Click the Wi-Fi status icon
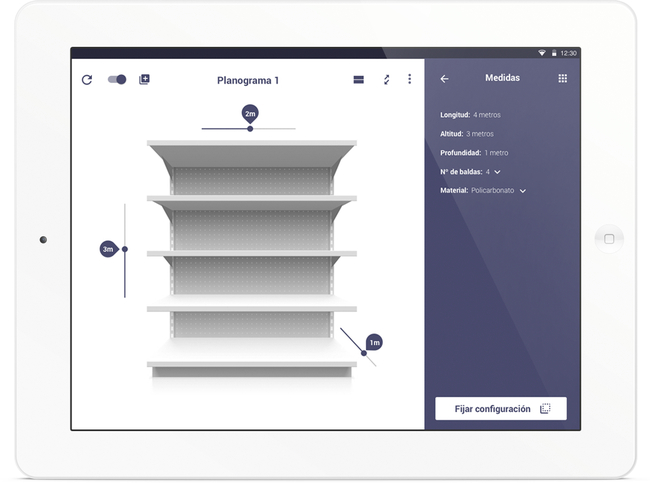 541,53
